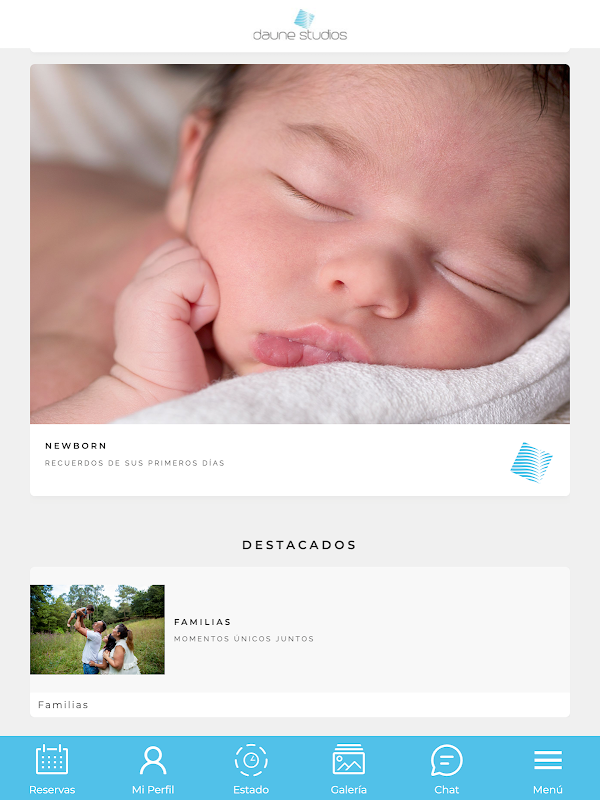Select the Reservas tab label

pos(52,789)
